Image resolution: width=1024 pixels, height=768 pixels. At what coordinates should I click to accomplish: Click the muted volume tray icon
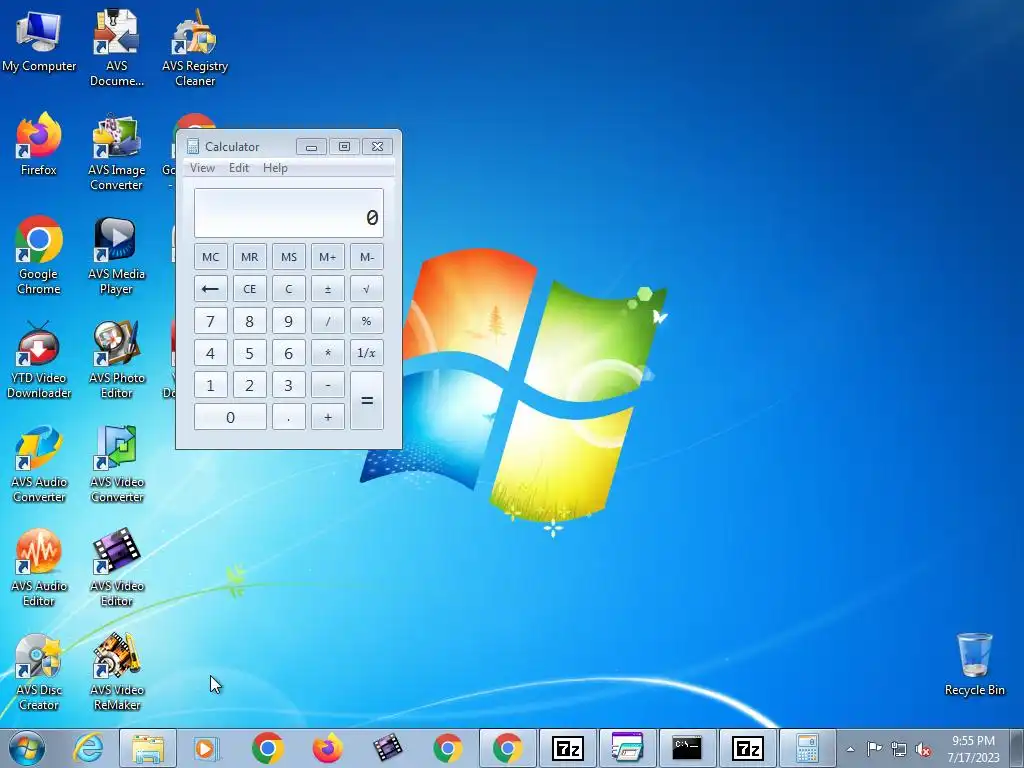(923, 749)
